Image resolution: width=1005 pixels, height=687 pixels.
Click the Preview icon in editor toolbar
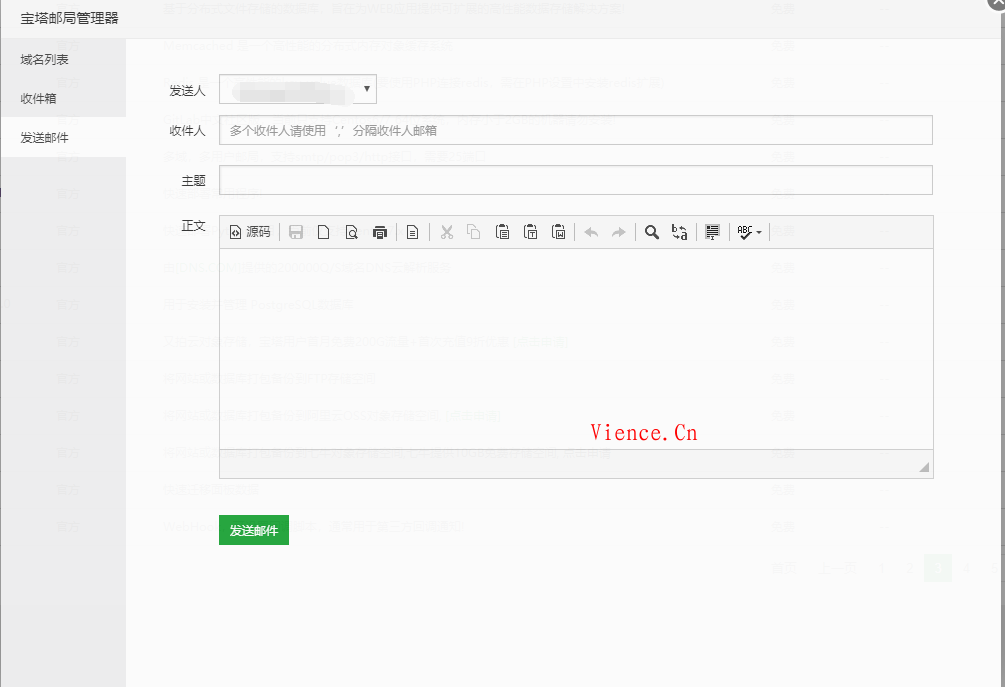coord(351,232)
